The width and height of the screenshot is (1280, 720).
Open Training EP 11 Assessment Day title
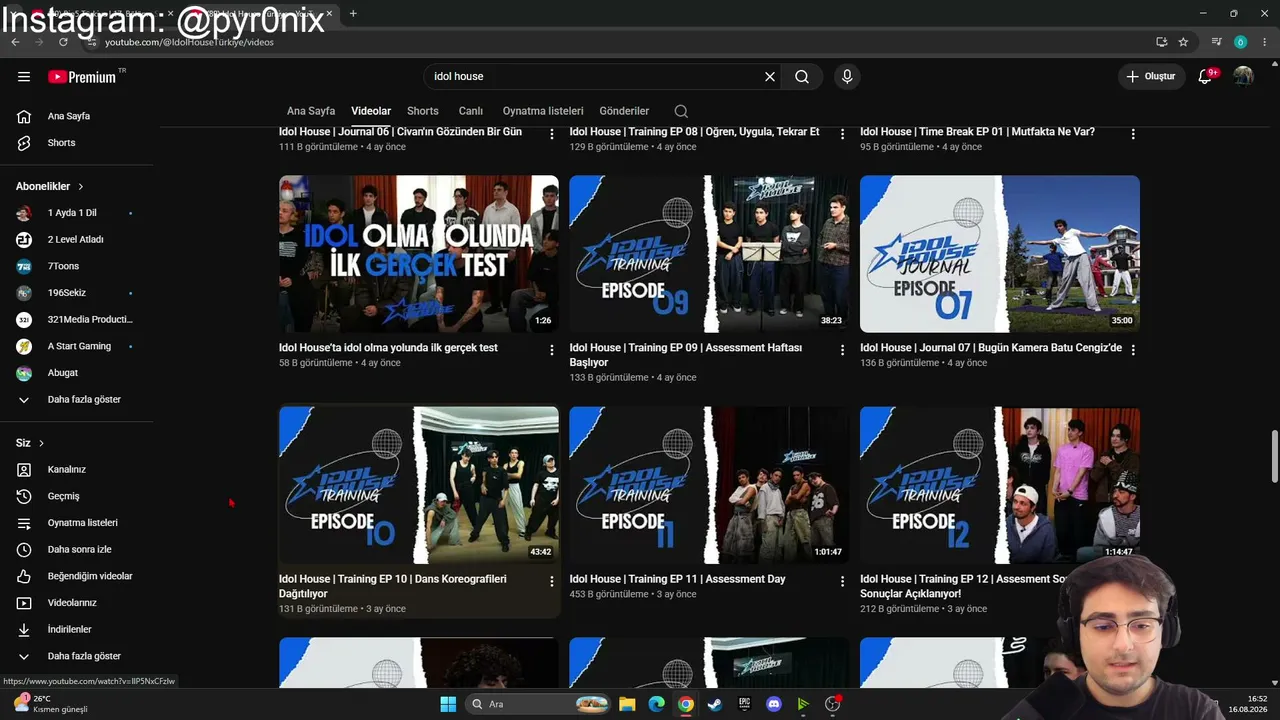coord(678,579)
